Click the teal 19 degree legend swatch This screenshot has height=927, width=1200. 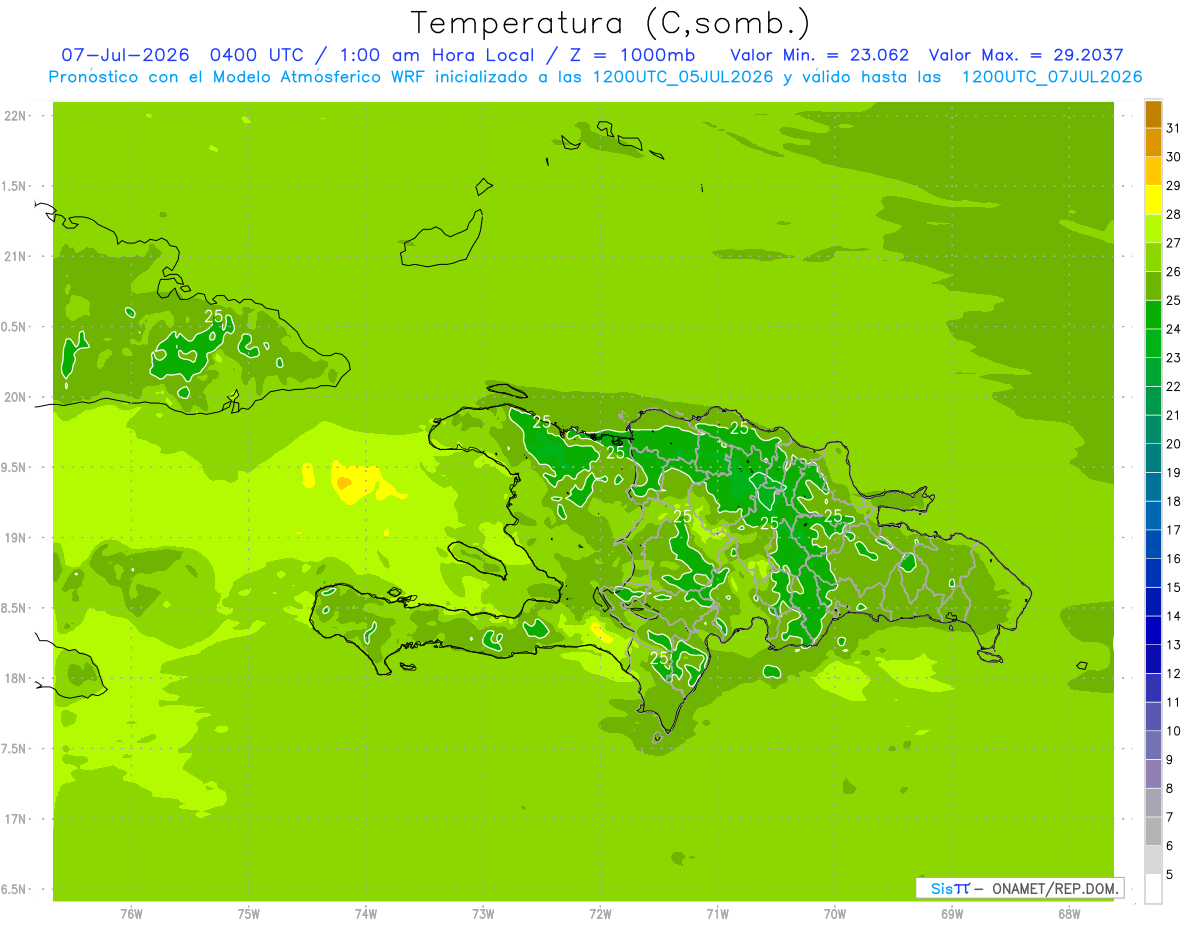(x=1153, y=458)
